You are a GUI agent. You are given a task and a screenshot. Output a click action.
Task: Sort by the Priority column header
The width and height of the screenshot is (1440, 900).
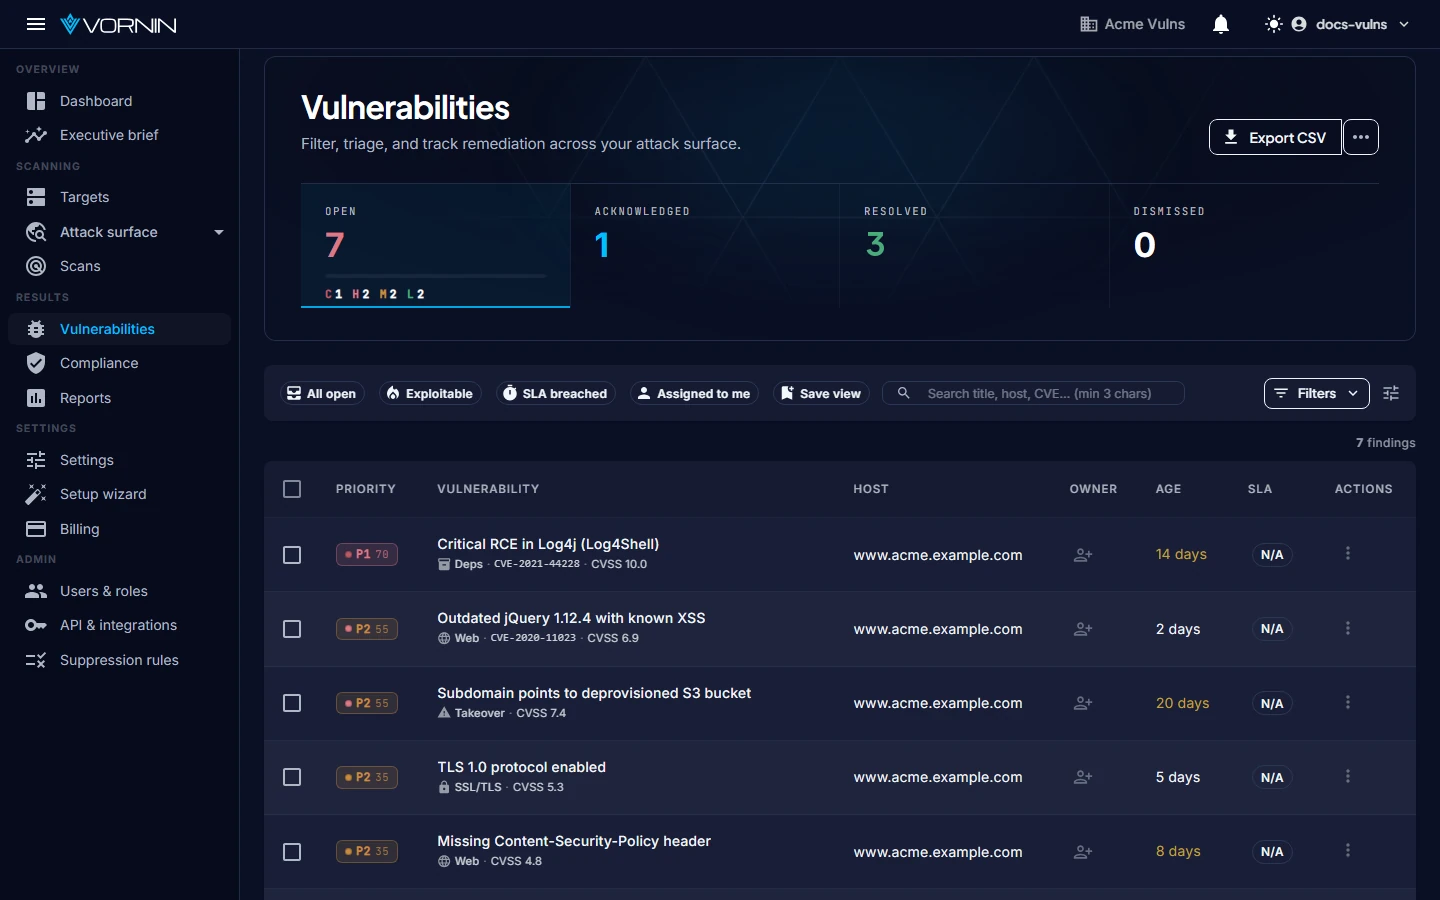click(366, 489)
